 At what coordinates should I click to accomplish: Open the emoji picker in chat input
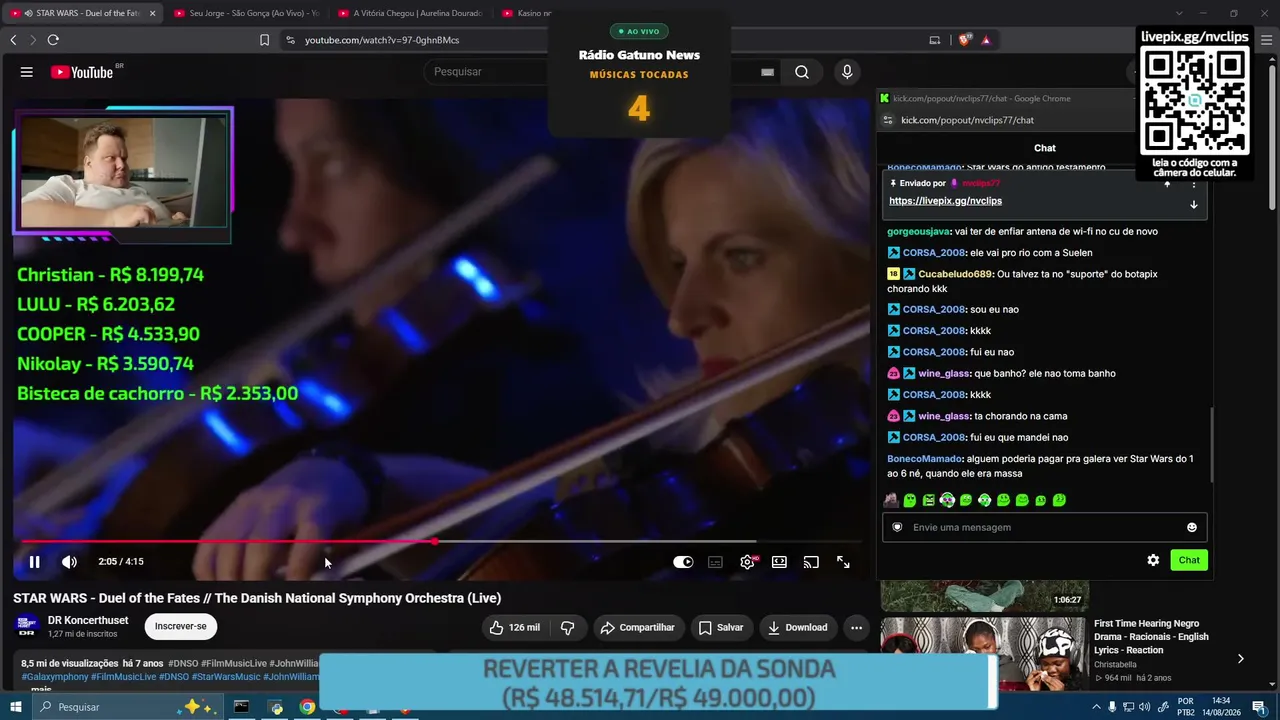(1192, 527)
